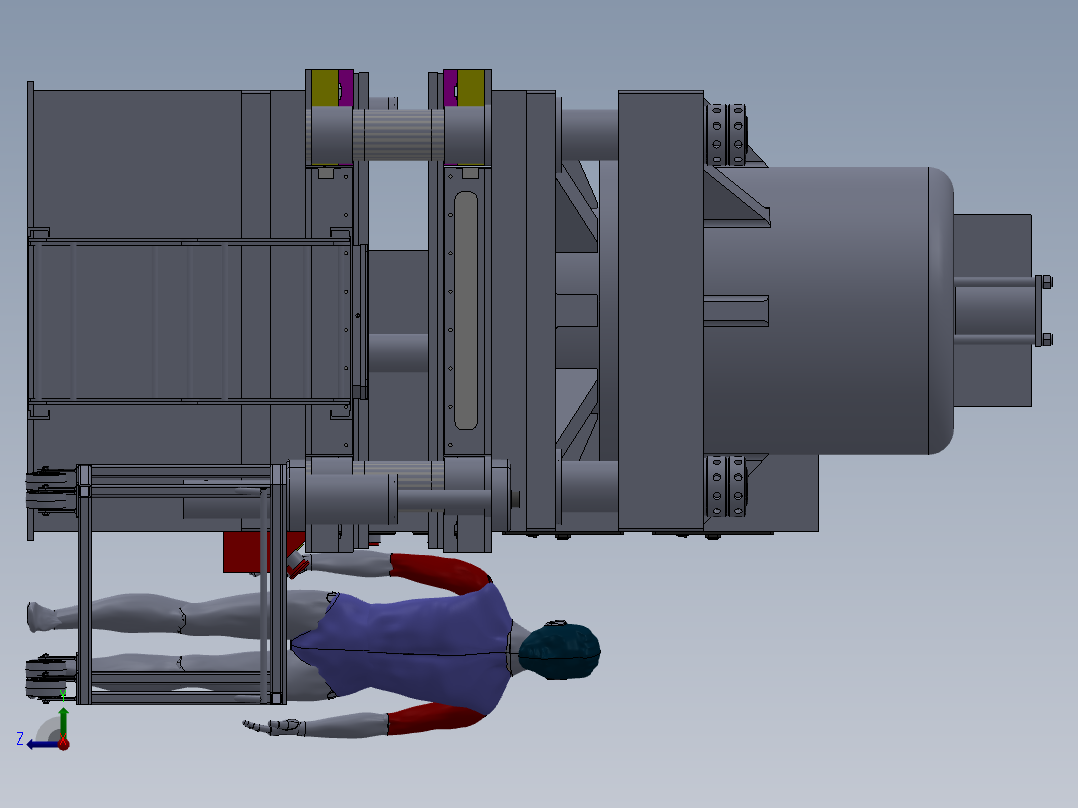The height and width of the screenshot is (808, 1078).
Task: Select the mannequin's dark teal head
Action: pyautogui.click(x=559, y=651)
